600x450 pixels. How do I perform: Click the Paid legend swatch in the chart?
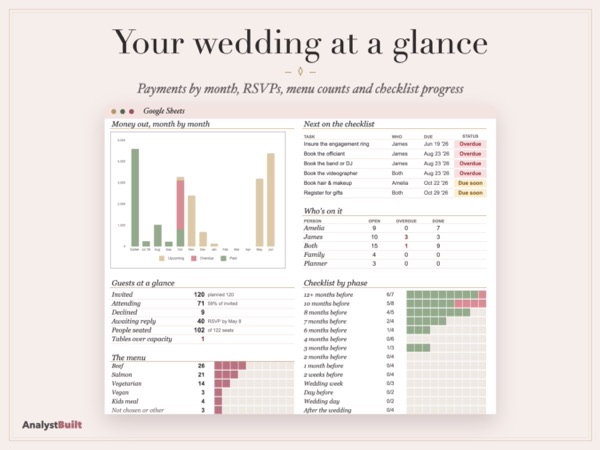[223, 258]
